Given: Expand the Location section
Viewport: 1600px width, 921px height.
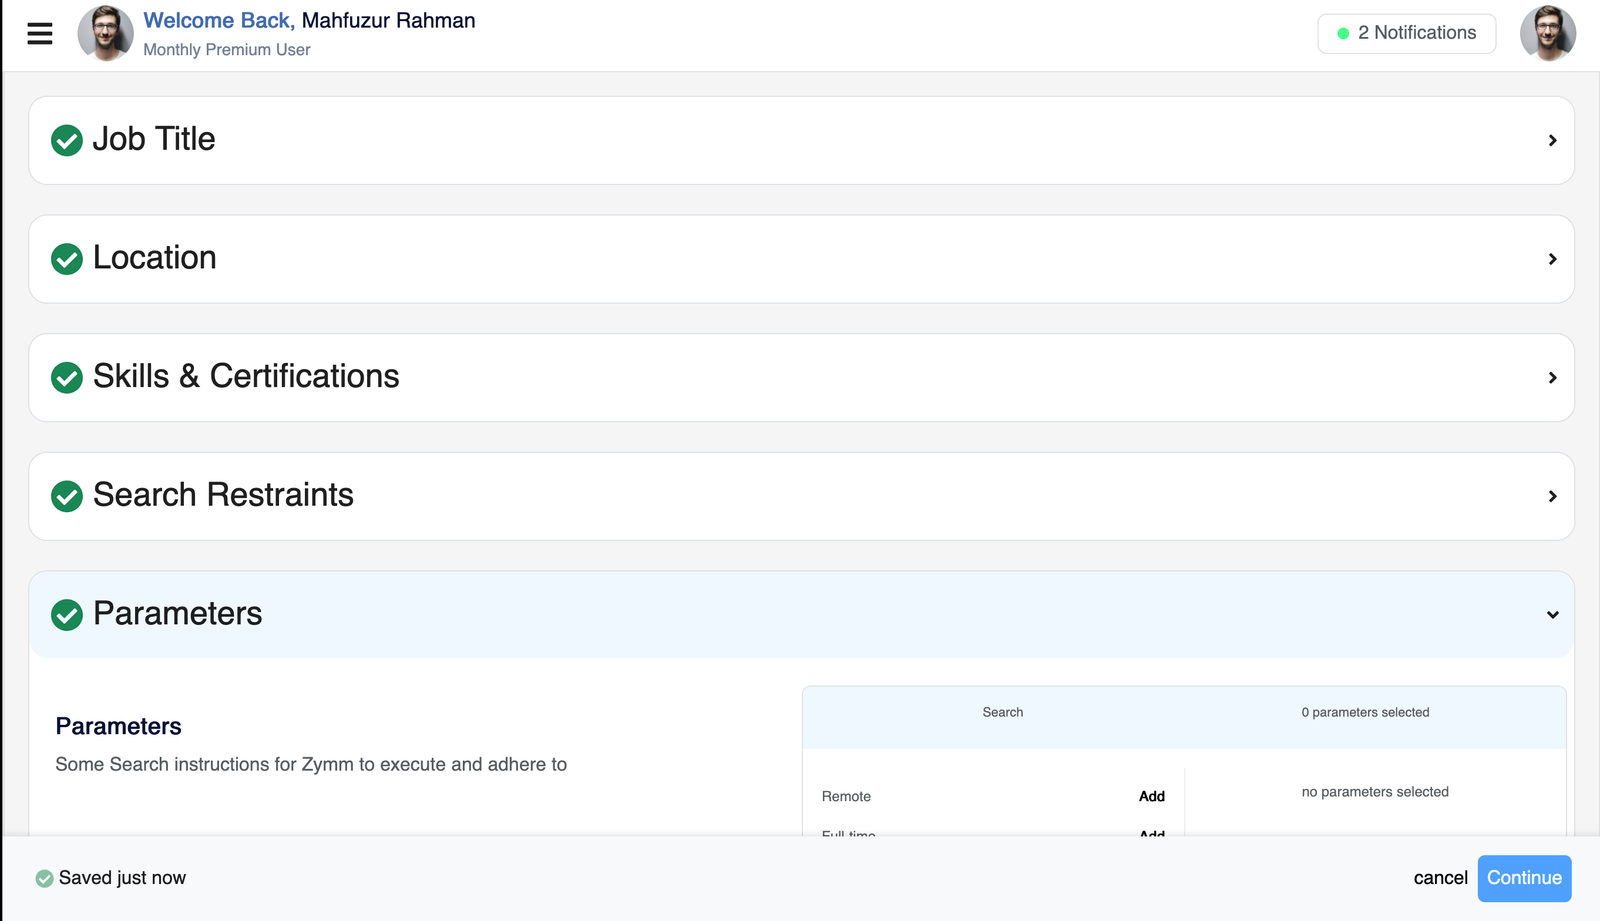Looking at the screenshot, I should tap(1552, 258).
